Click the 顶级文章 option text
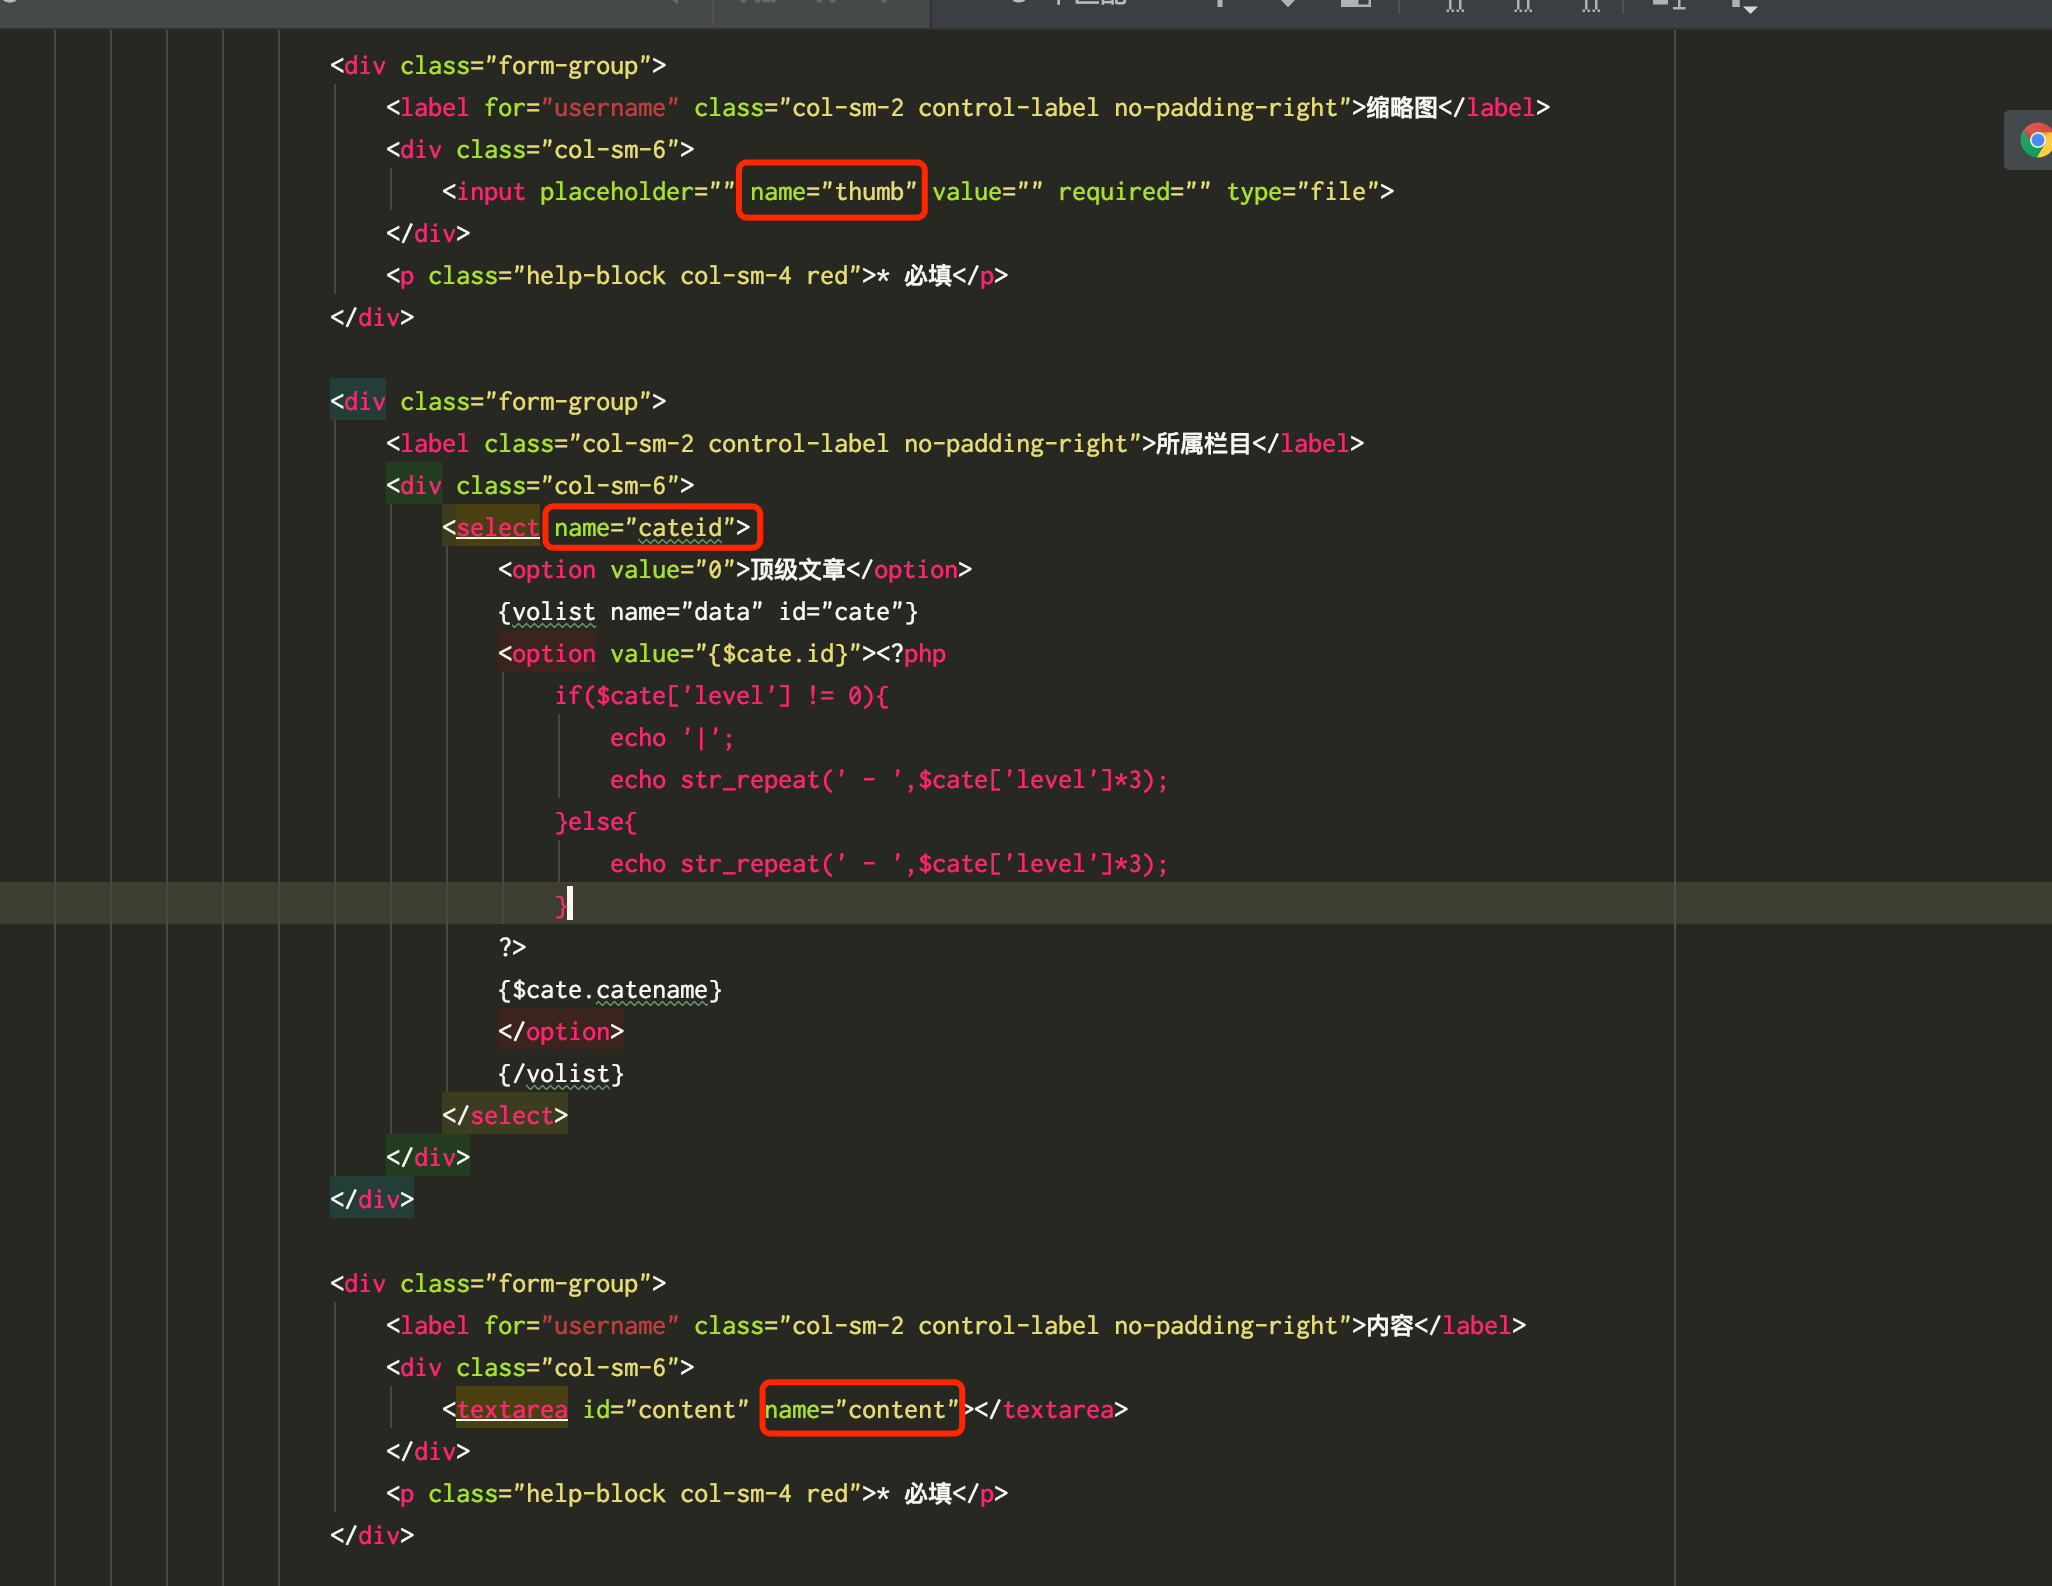2052x1586 pixels. pos(798,569)
